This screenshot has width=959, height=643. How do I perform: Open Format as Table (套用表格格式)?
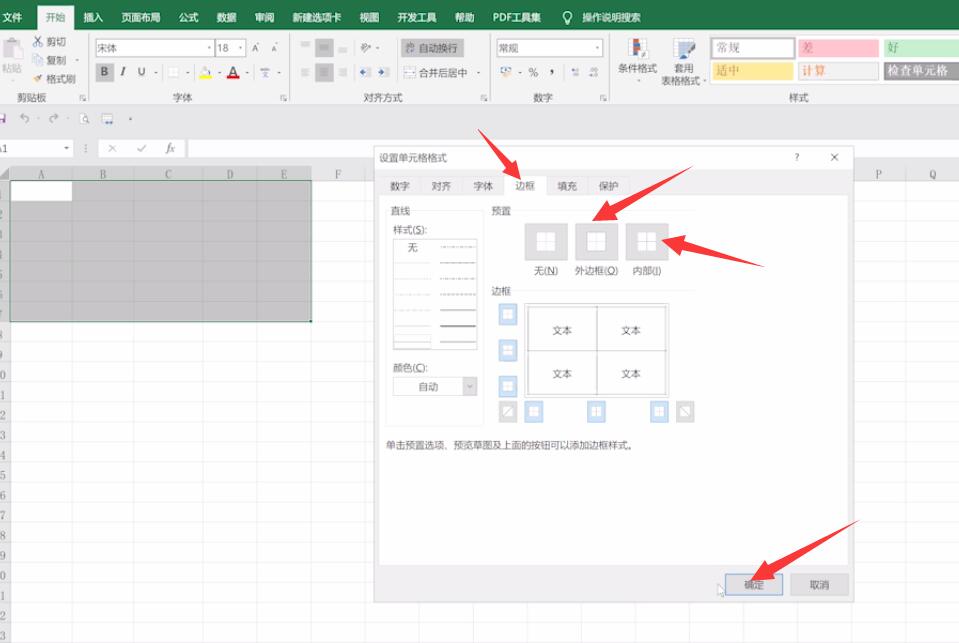coord(684,61)
